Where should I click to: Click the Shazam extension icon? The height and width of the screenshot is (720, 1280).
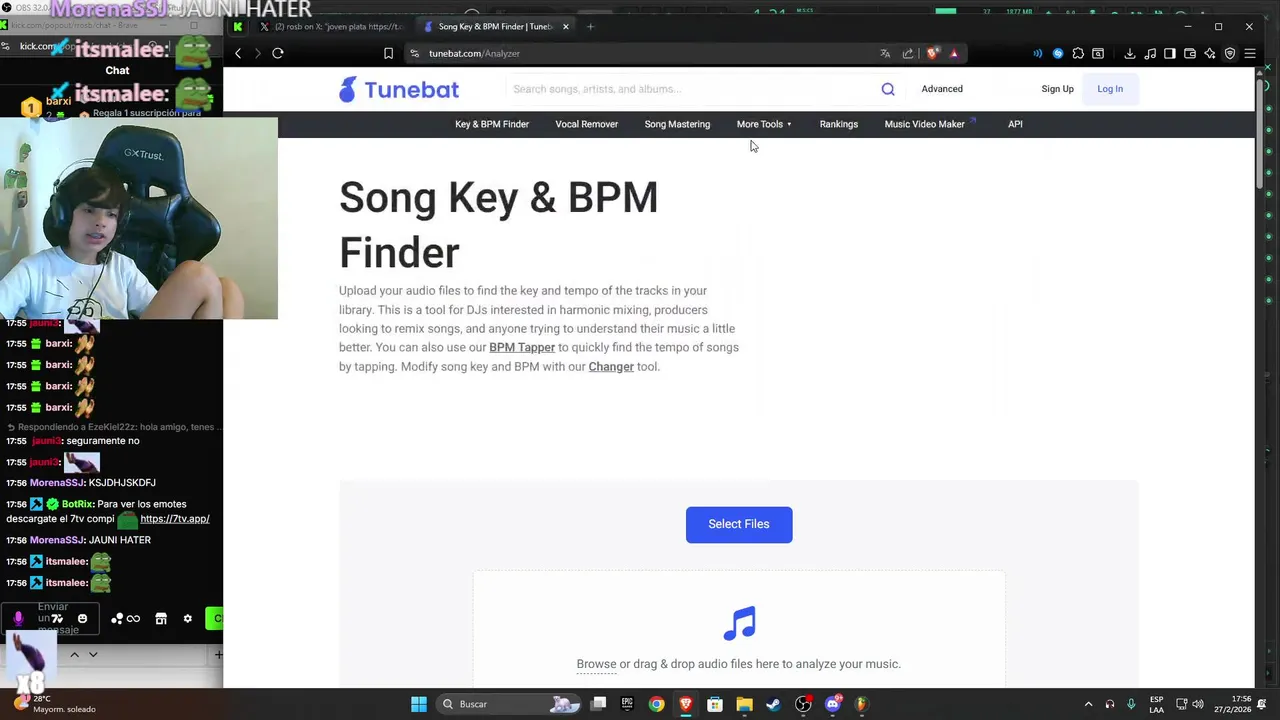pyautogui.click(x=1058, y=53)
